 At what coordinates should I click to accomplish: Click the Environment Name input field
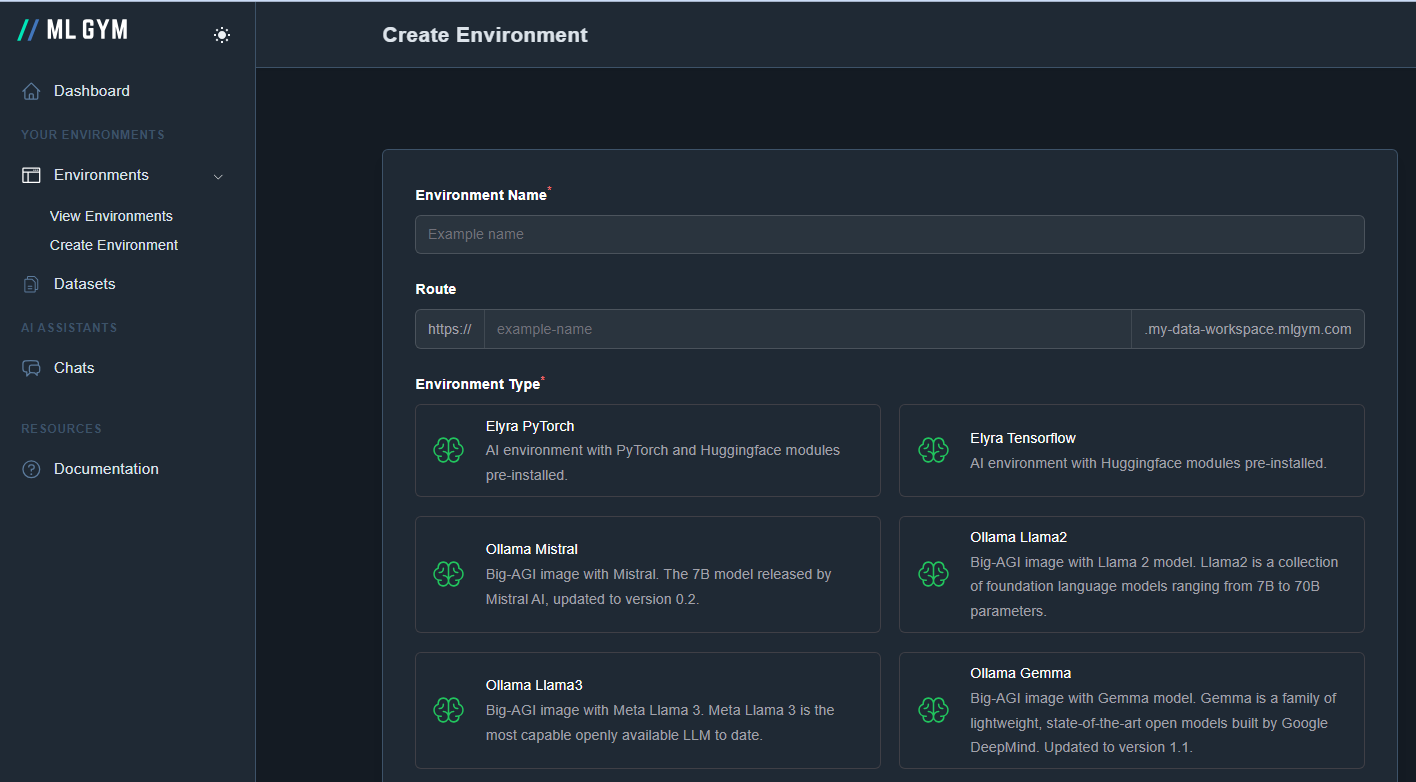pos(889,234)
